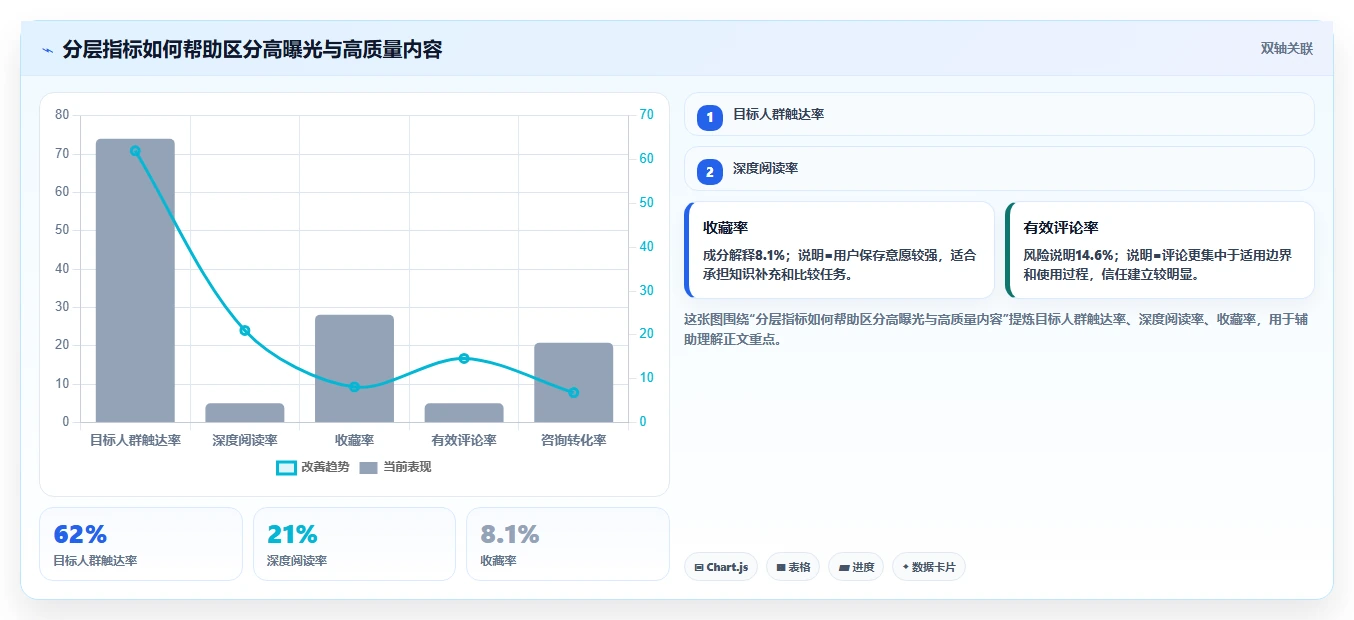Click the icon inside the 表格 chip
The image size is (1354, 620).
pos(781,568)
